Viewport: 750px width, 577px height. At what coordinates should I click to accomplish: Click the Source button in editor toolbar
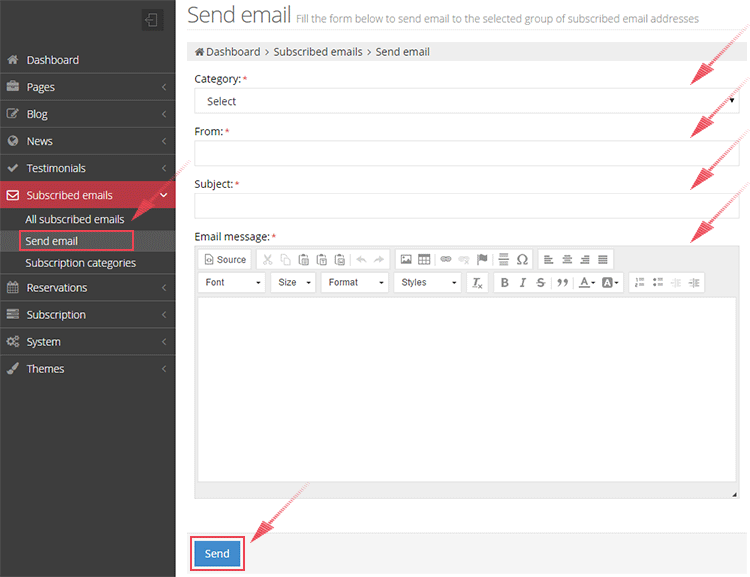[225, 259]
